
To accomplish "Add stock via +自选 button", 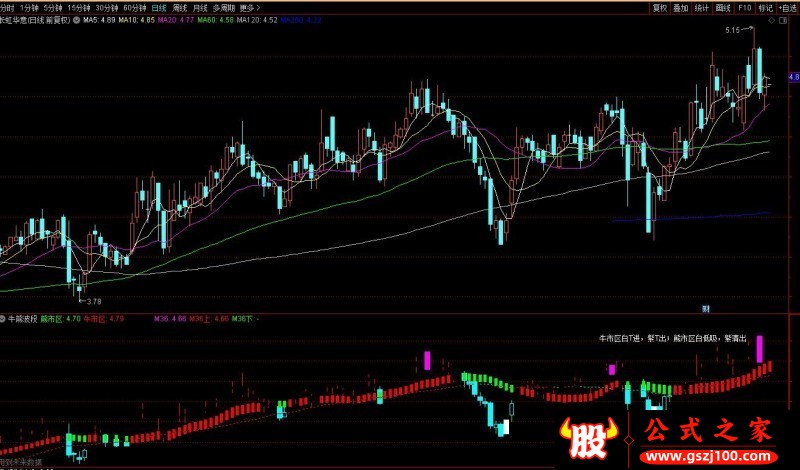I will [x=788, y=8].
